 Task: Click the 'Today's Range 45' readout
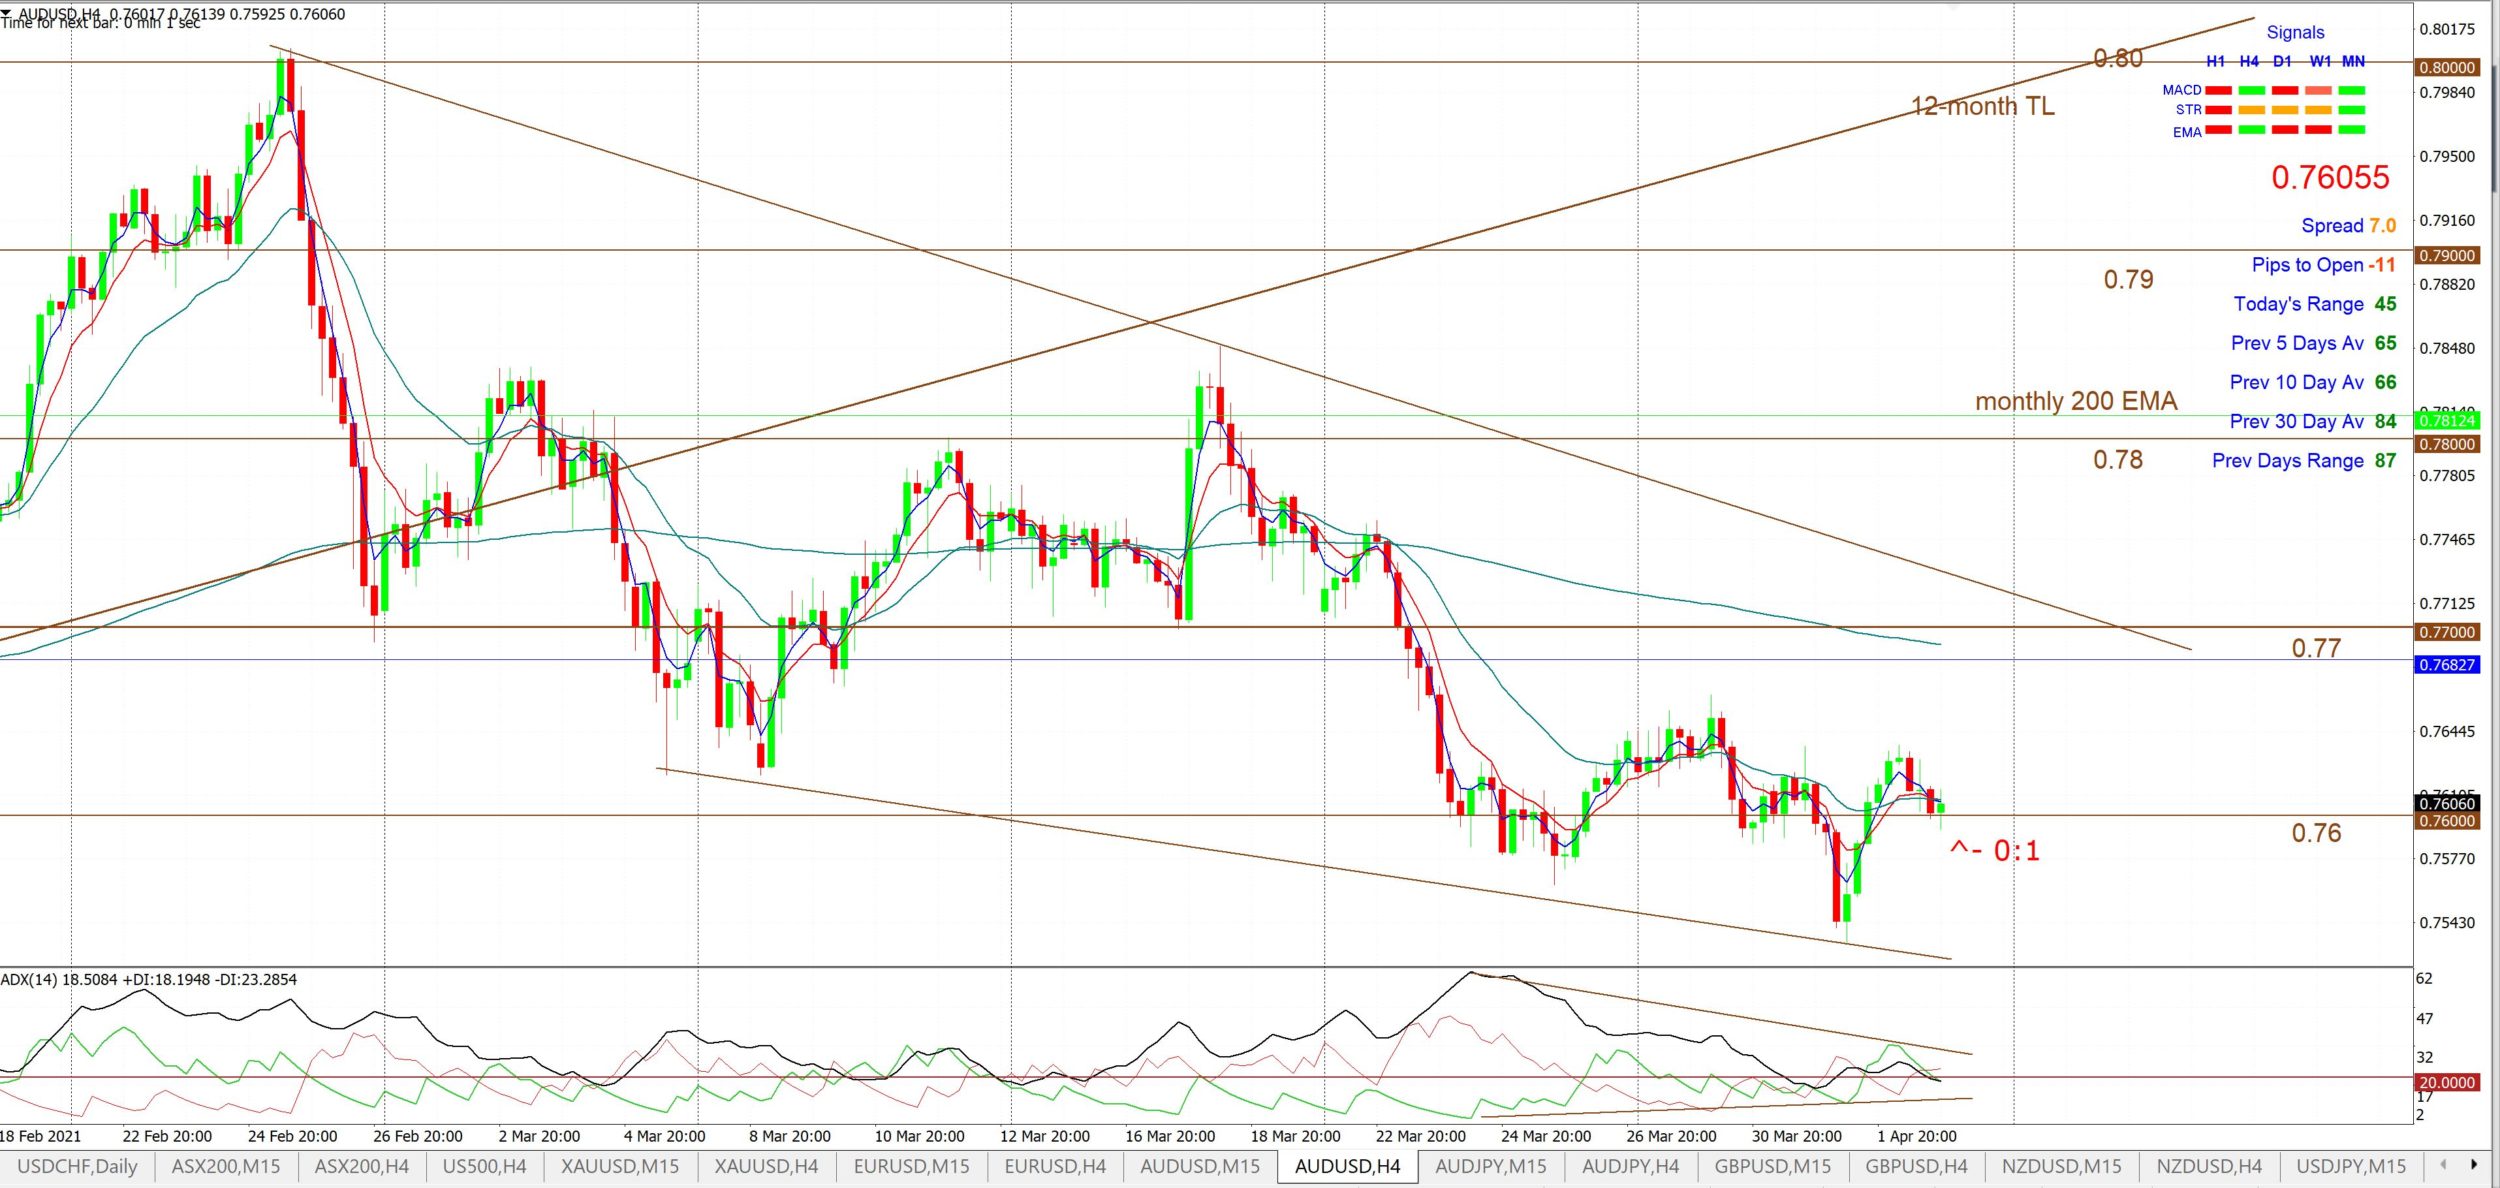coord(2315,304)
